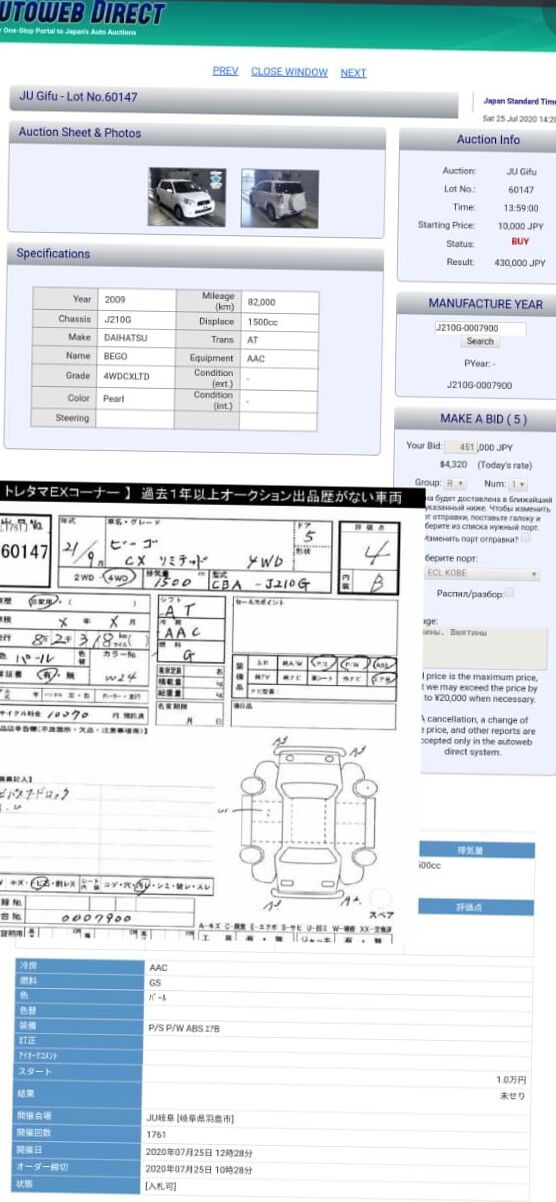Select the session count value 1761

click(158, 1133)
